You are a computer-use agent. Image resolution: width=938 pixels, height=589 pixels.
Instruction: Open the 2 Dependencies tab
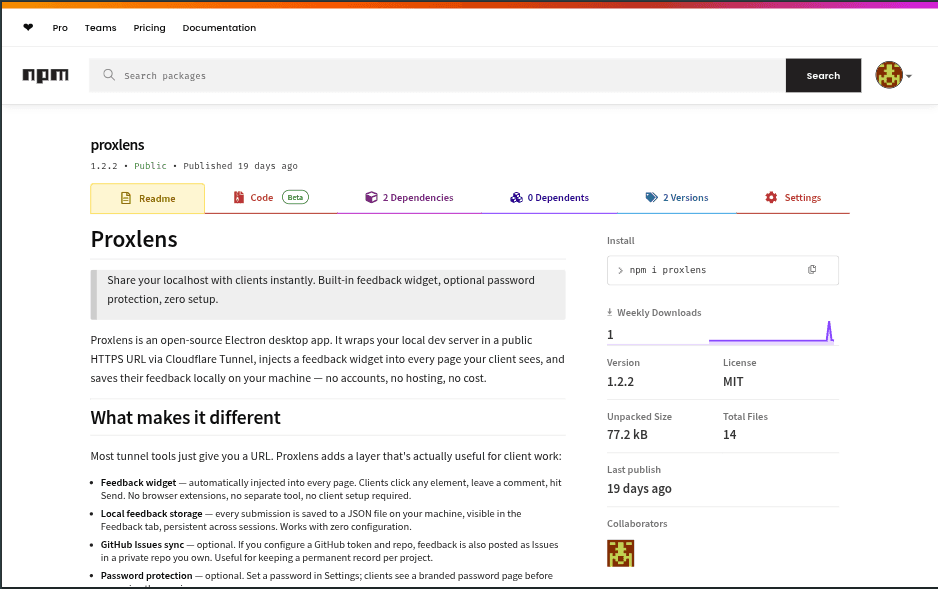417,198
